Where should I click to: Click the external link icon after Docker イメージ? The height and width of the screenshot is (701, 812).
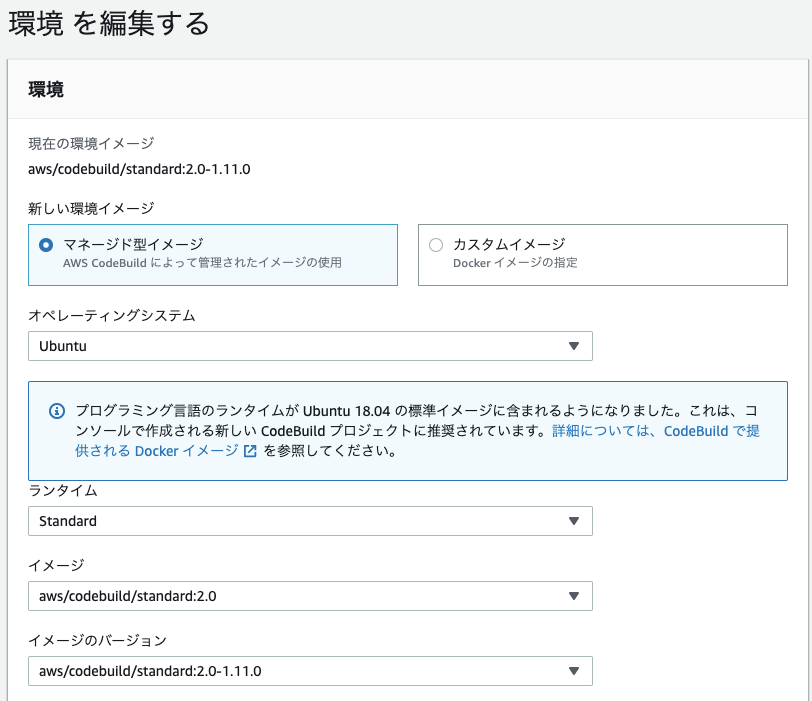click(x=249, y=451)
